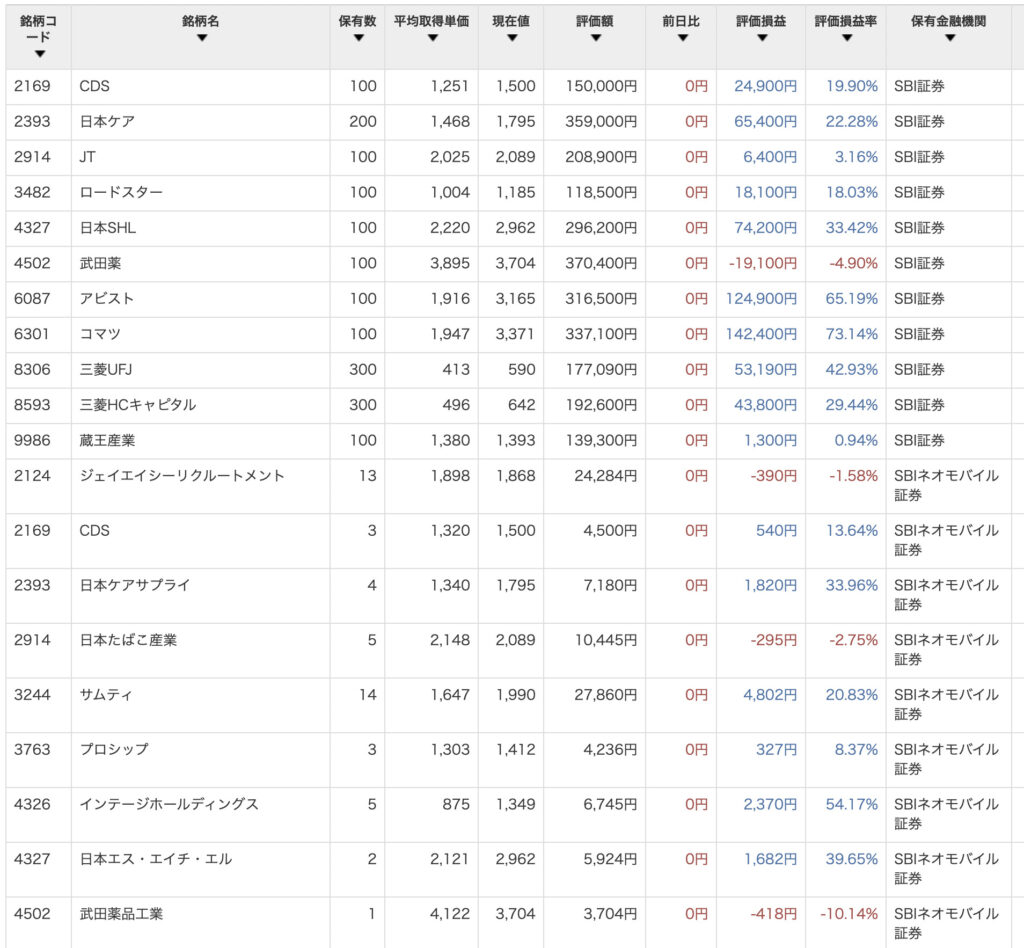Click profit value 43,800円

click(x=765, y=405)
